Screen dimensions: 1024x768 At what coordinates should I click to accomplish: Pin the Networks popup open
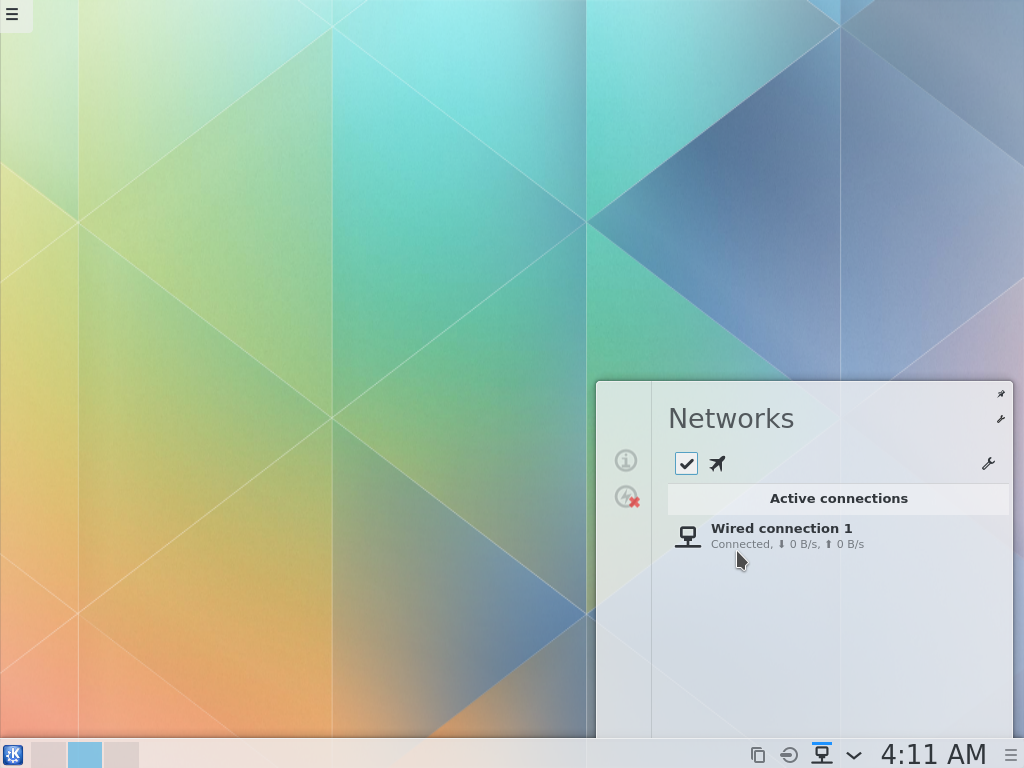(1001, 393)
